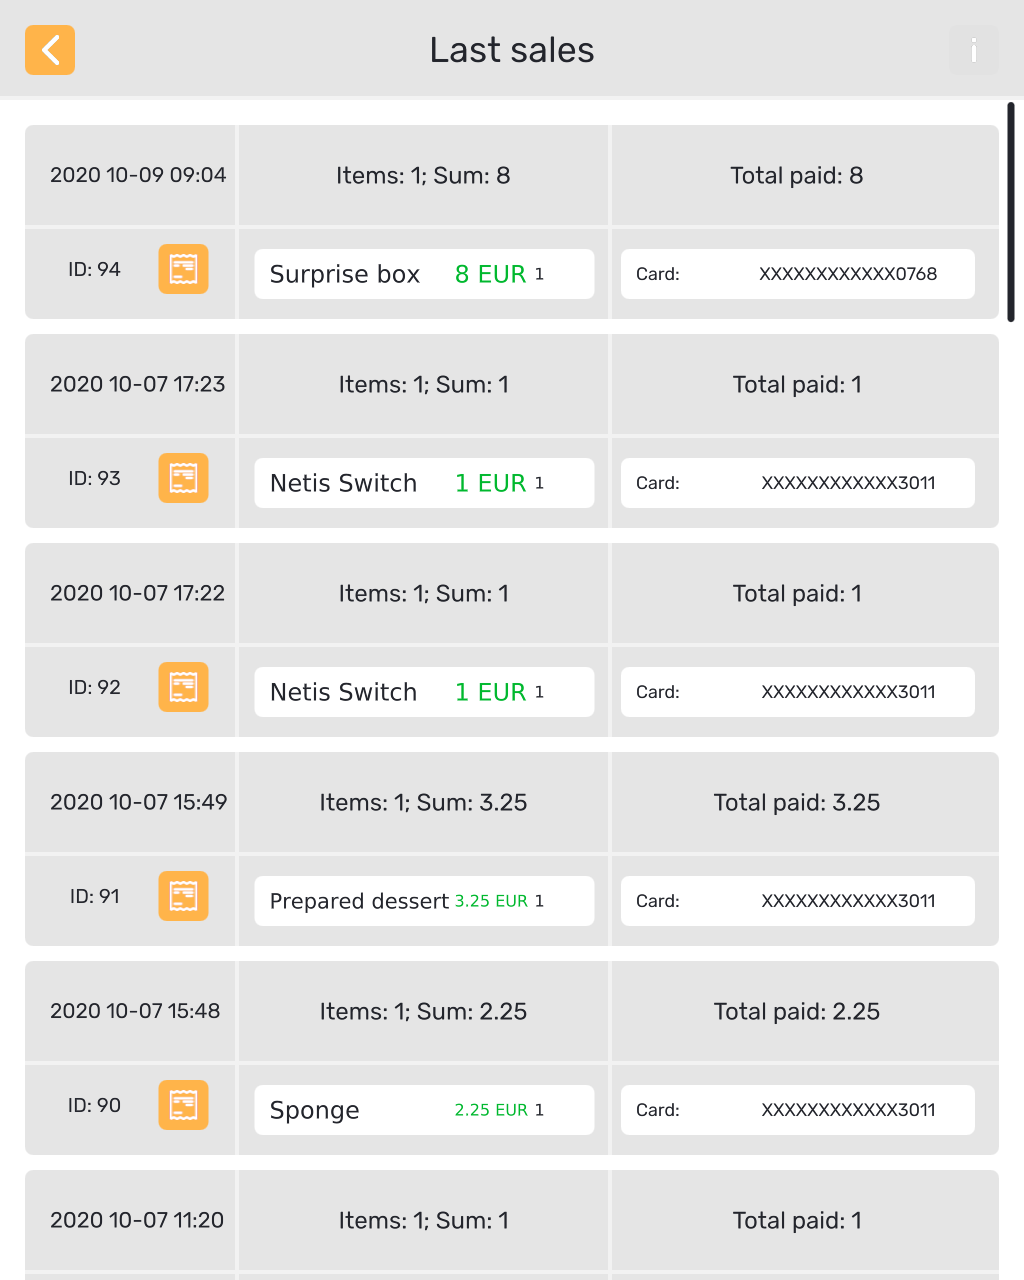Select Netis Switch item in sale 93
This screenshot has width=1024, height=1280.
(x=424, y=483)
